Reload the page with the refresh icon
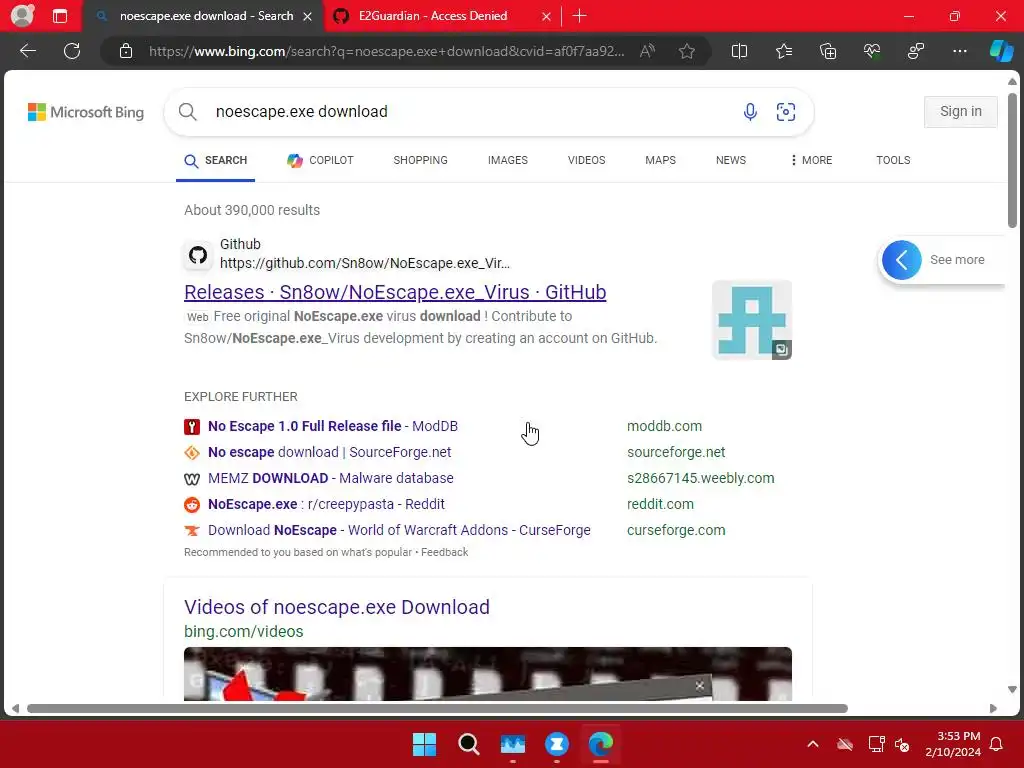This screenshot has width=1024, height=768. point(72,51)
